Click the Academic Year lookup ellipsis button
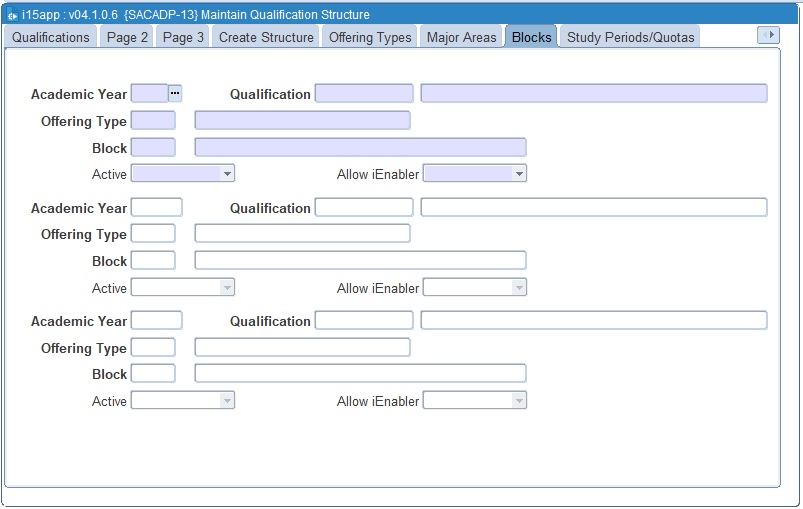This screenshot has width=803, height=509. (175, 93)
